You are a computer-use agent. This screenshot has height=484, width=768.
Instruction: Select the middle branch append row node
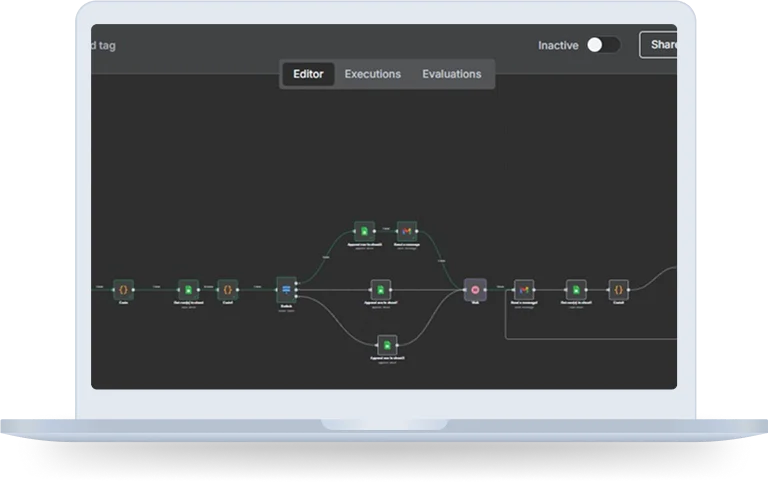pyautogui.click(x=380, y=289)
